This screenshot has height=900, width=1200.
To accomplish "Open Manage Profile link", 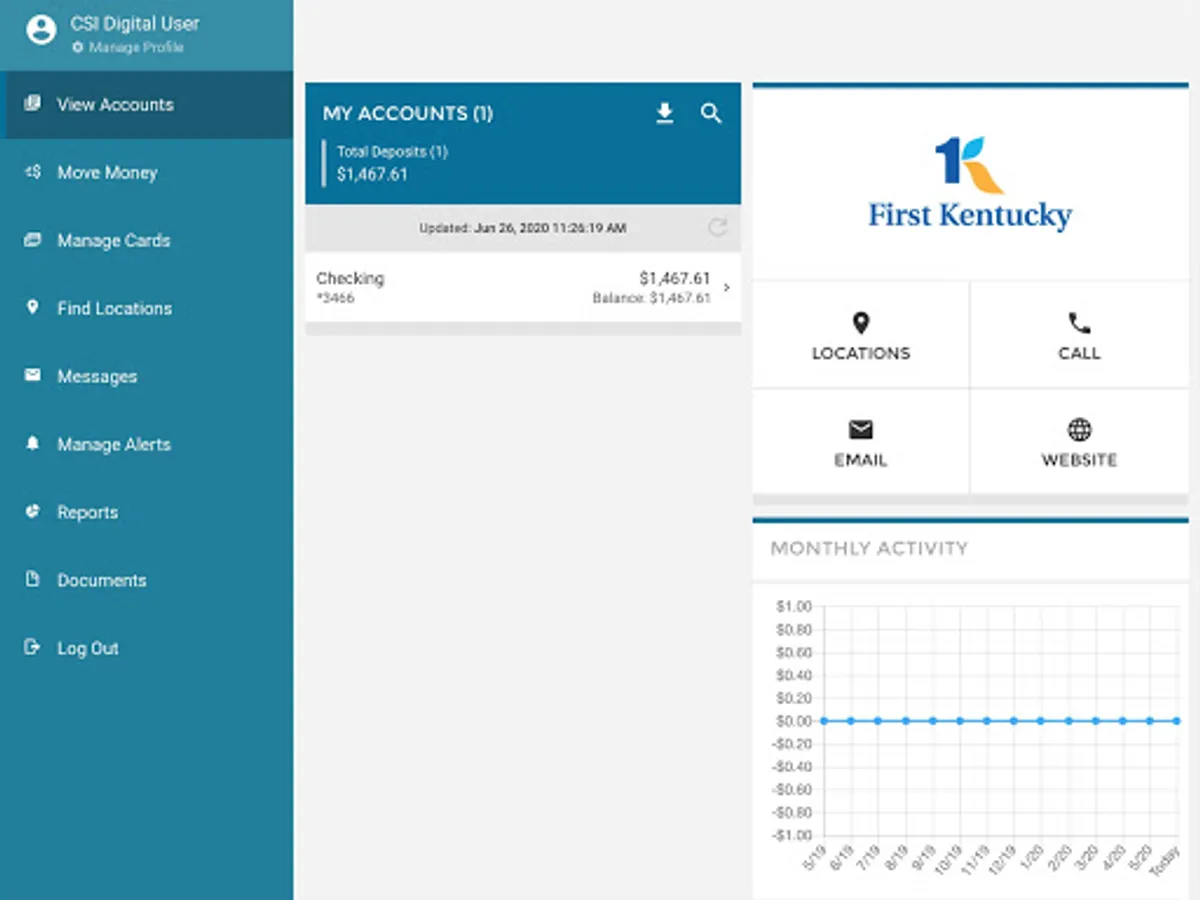I will 128,48.
